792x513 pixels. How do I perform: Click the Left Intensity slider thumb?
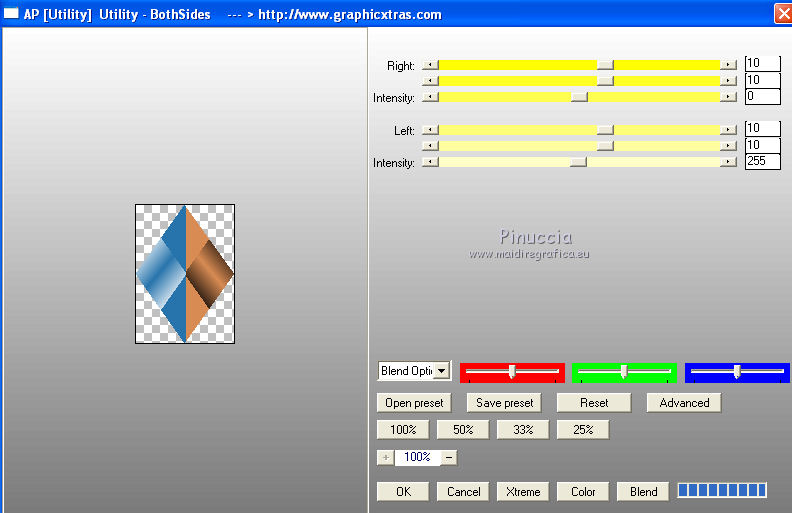click(578, 162)
